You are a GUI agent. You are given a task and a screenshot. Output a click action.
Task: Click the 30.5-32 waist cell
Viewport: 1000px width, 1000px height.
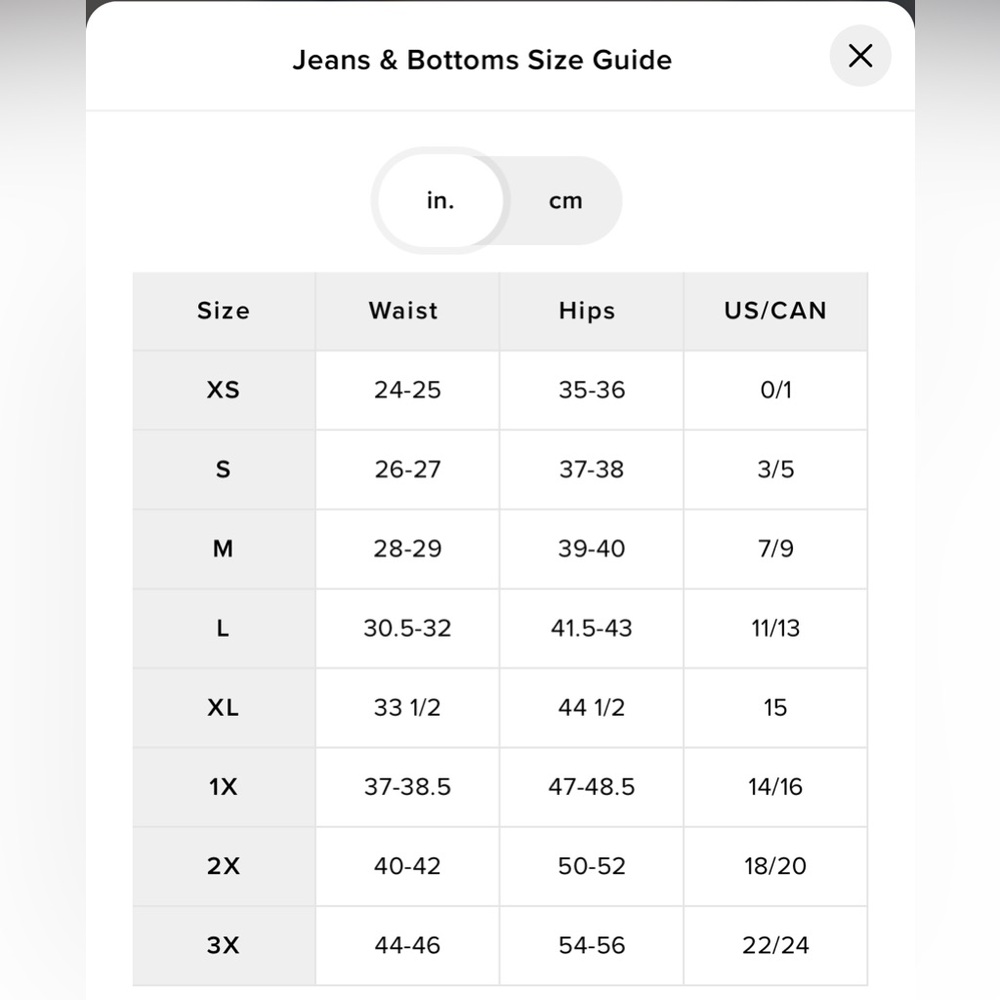(x=407, y=629)
